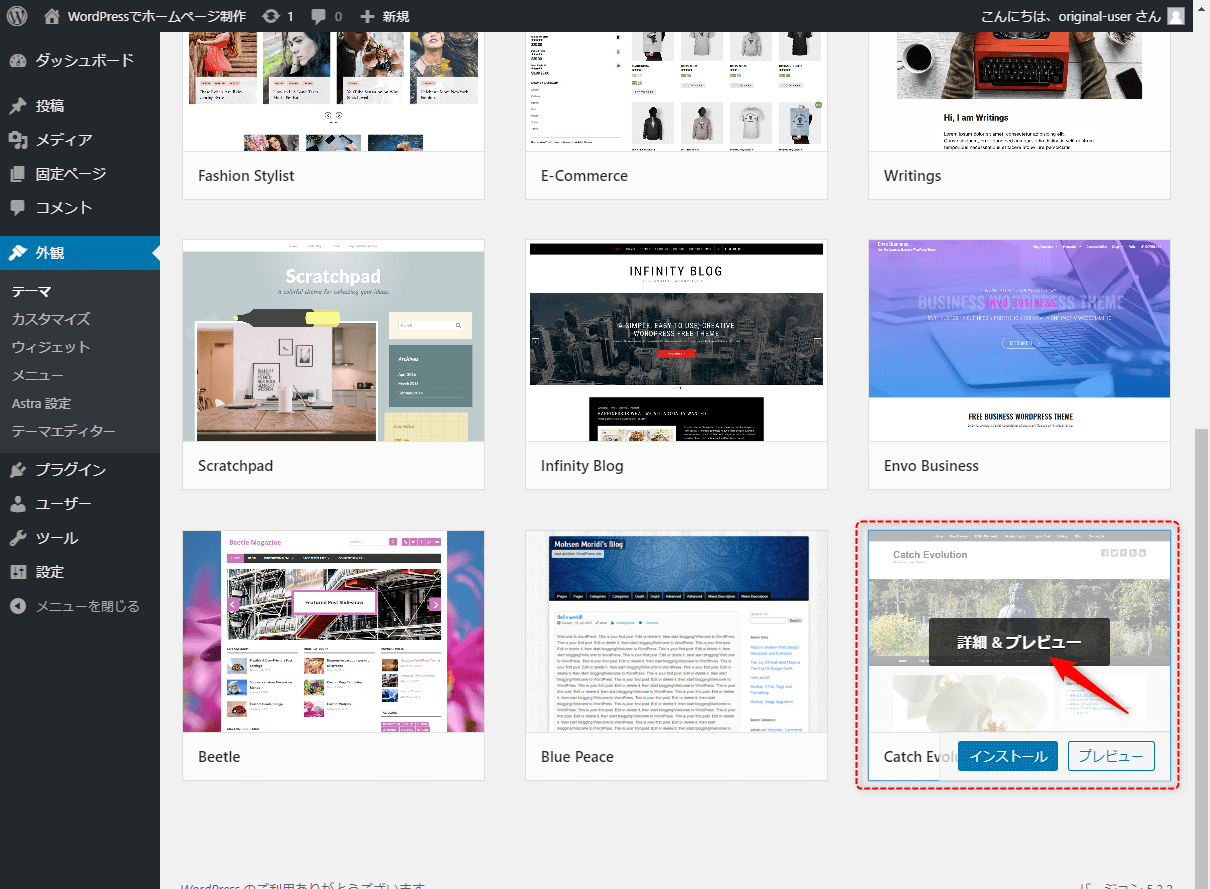The image size is (1210, 889).
Task: Select テーマ submenu item
Action: pos(32,292)
